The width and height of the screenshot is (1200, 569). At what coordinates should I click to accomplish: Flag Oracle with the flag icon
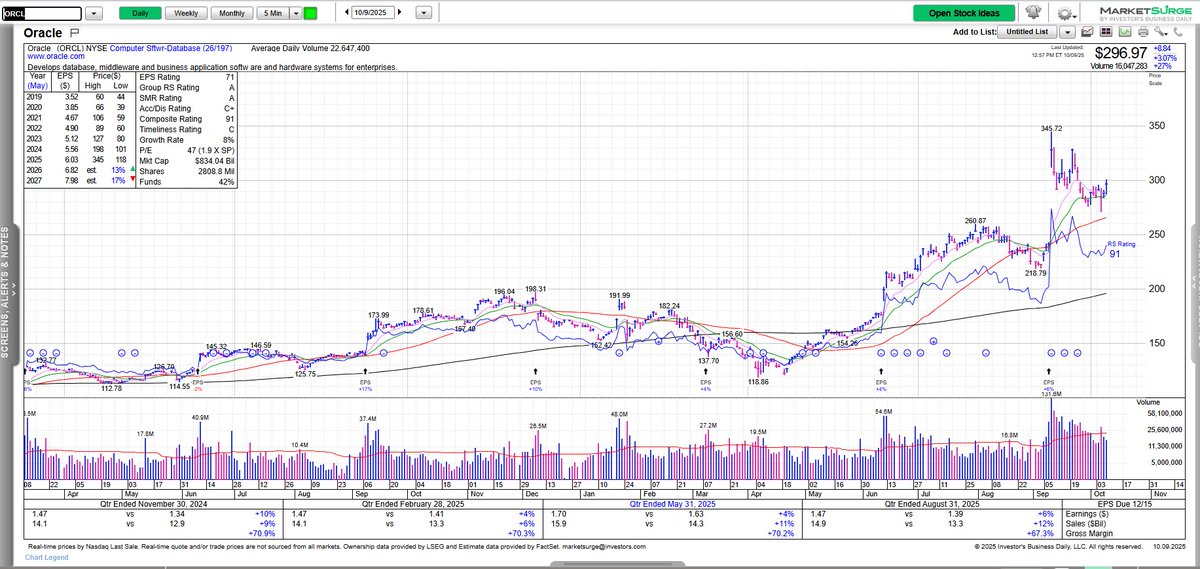coord(74,33)
